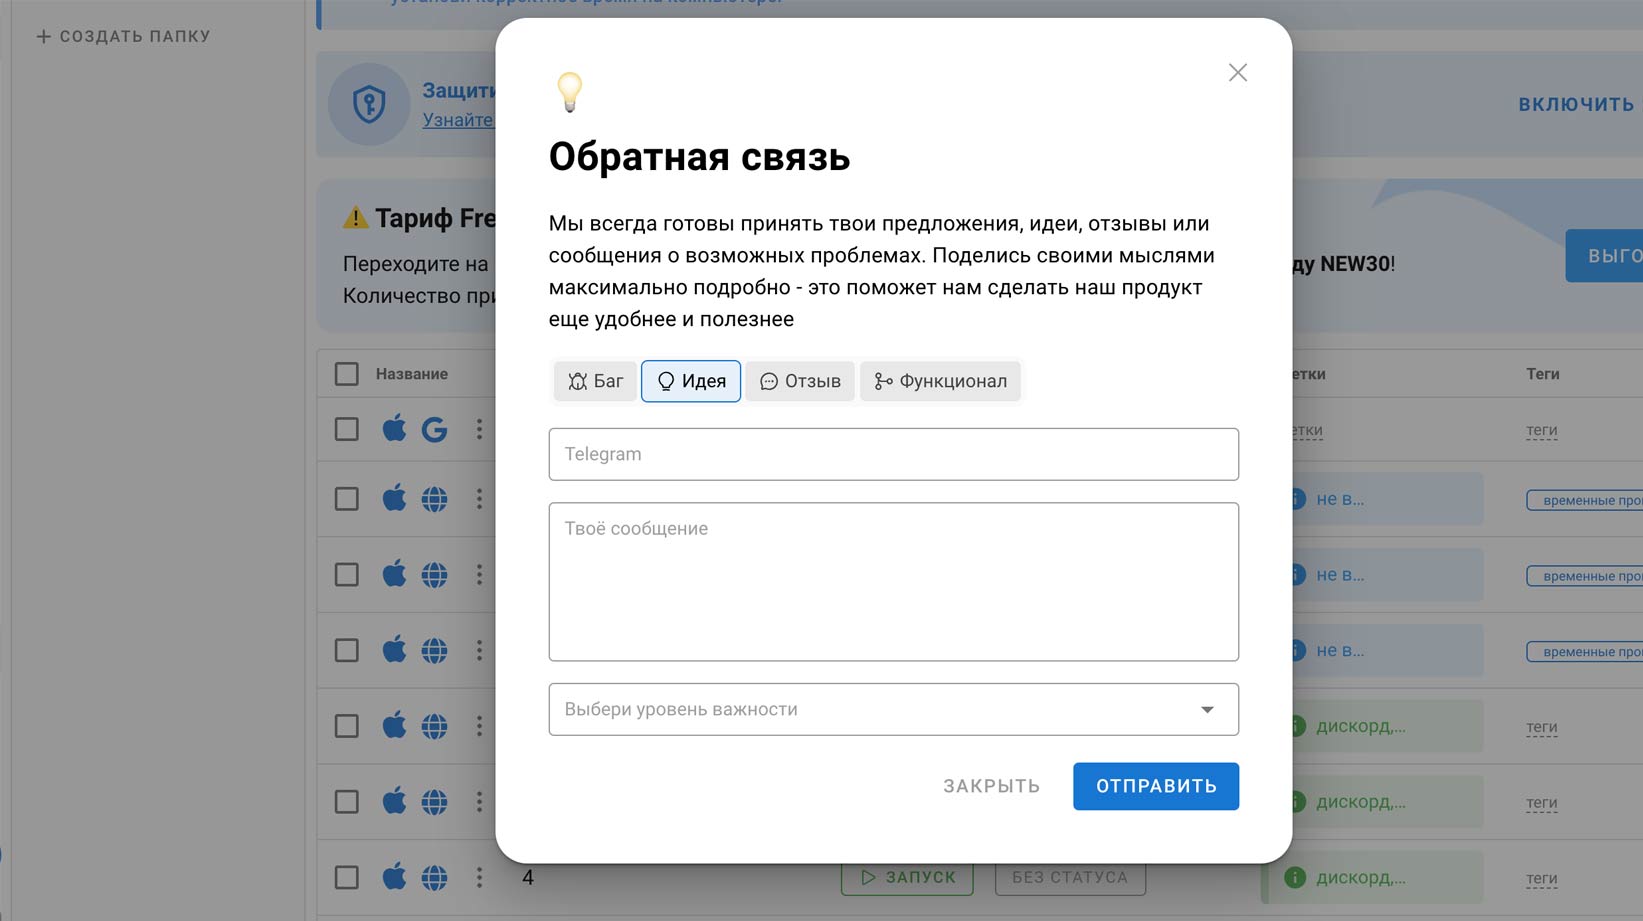Click the ЗАПУСК button in the bottom row

pyautogui.click(x=907, y=877)
